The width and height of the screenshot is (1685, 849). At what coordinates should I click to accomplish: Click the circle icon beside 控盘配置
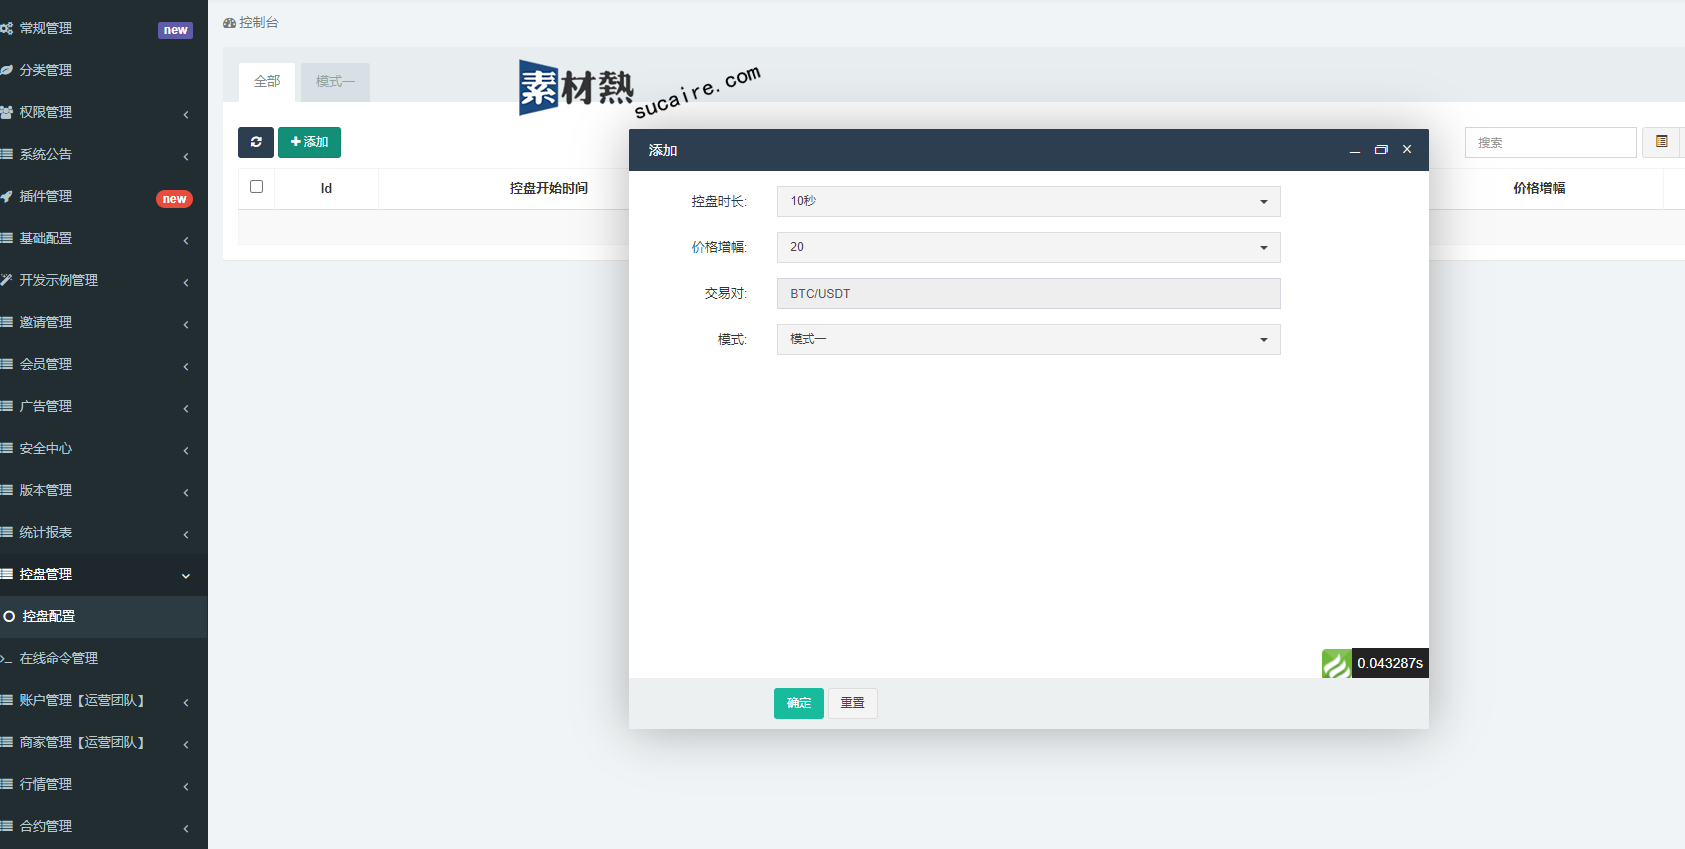(x=9, y=616)
